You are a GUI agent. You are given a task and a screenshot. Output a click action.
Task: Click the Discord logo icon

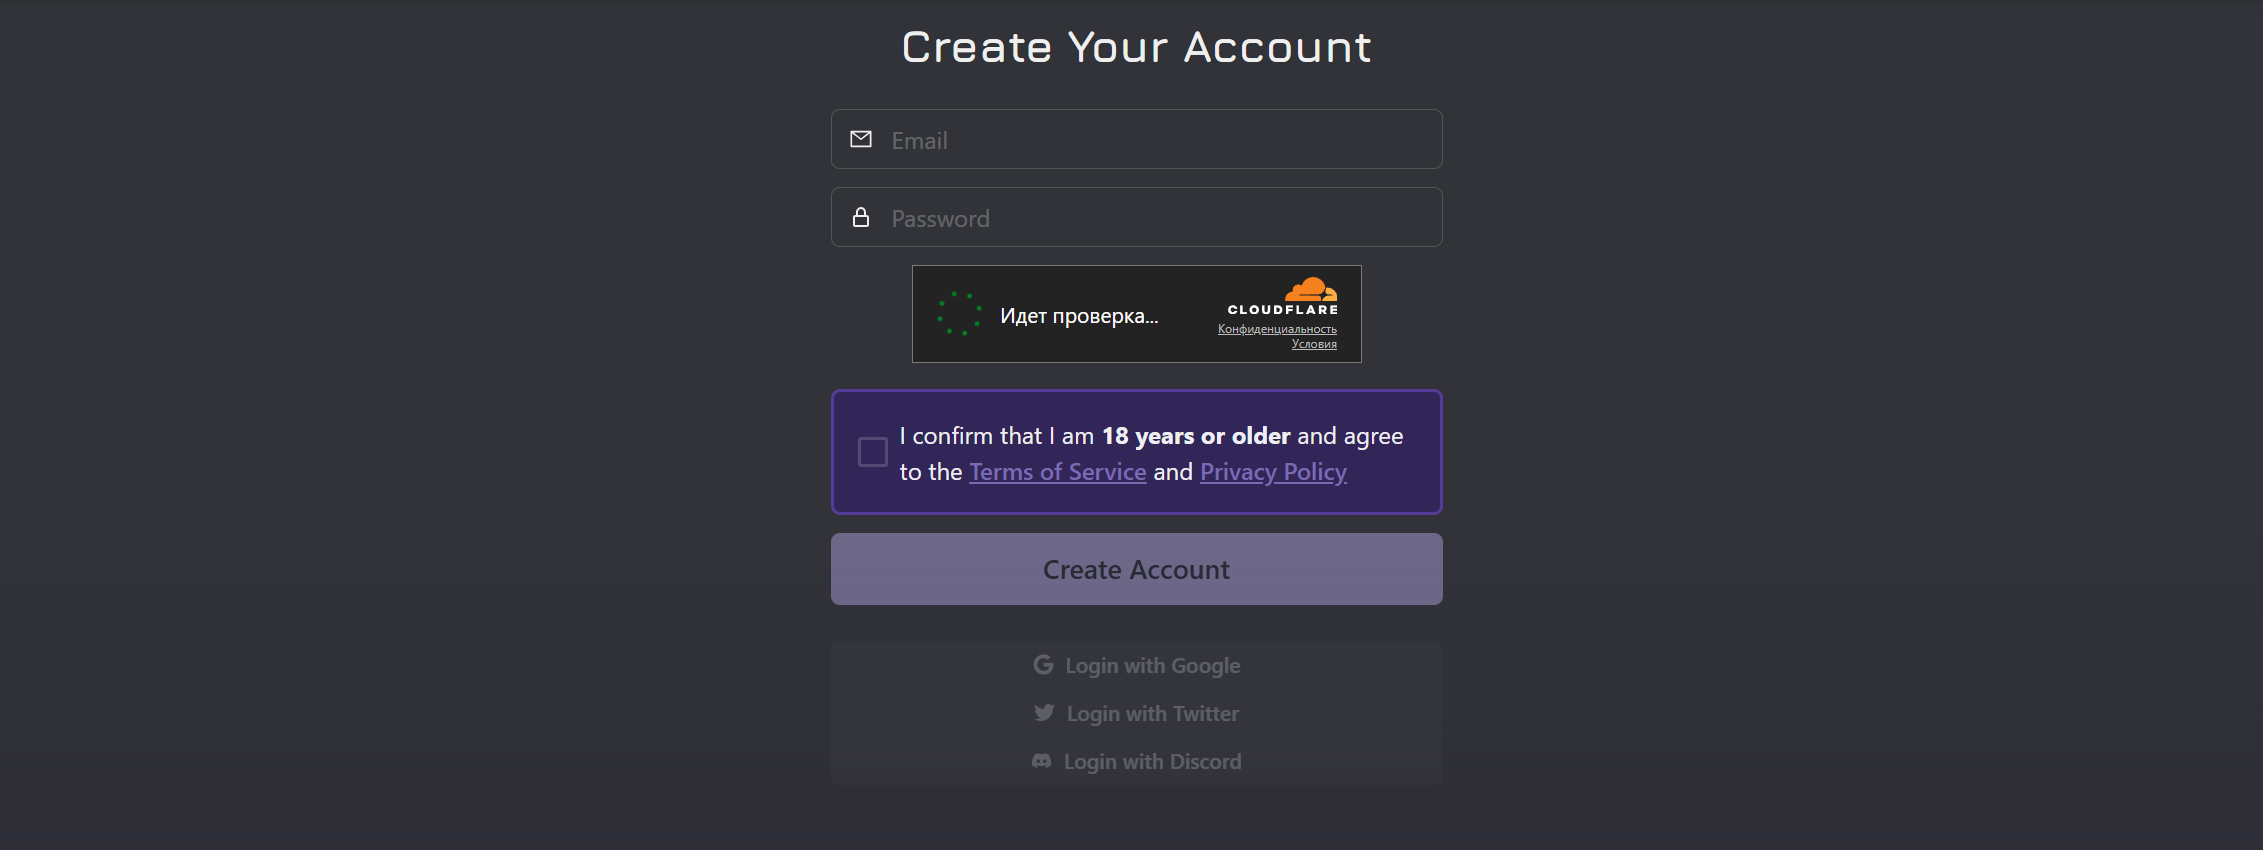click(x=1042, y=761)
